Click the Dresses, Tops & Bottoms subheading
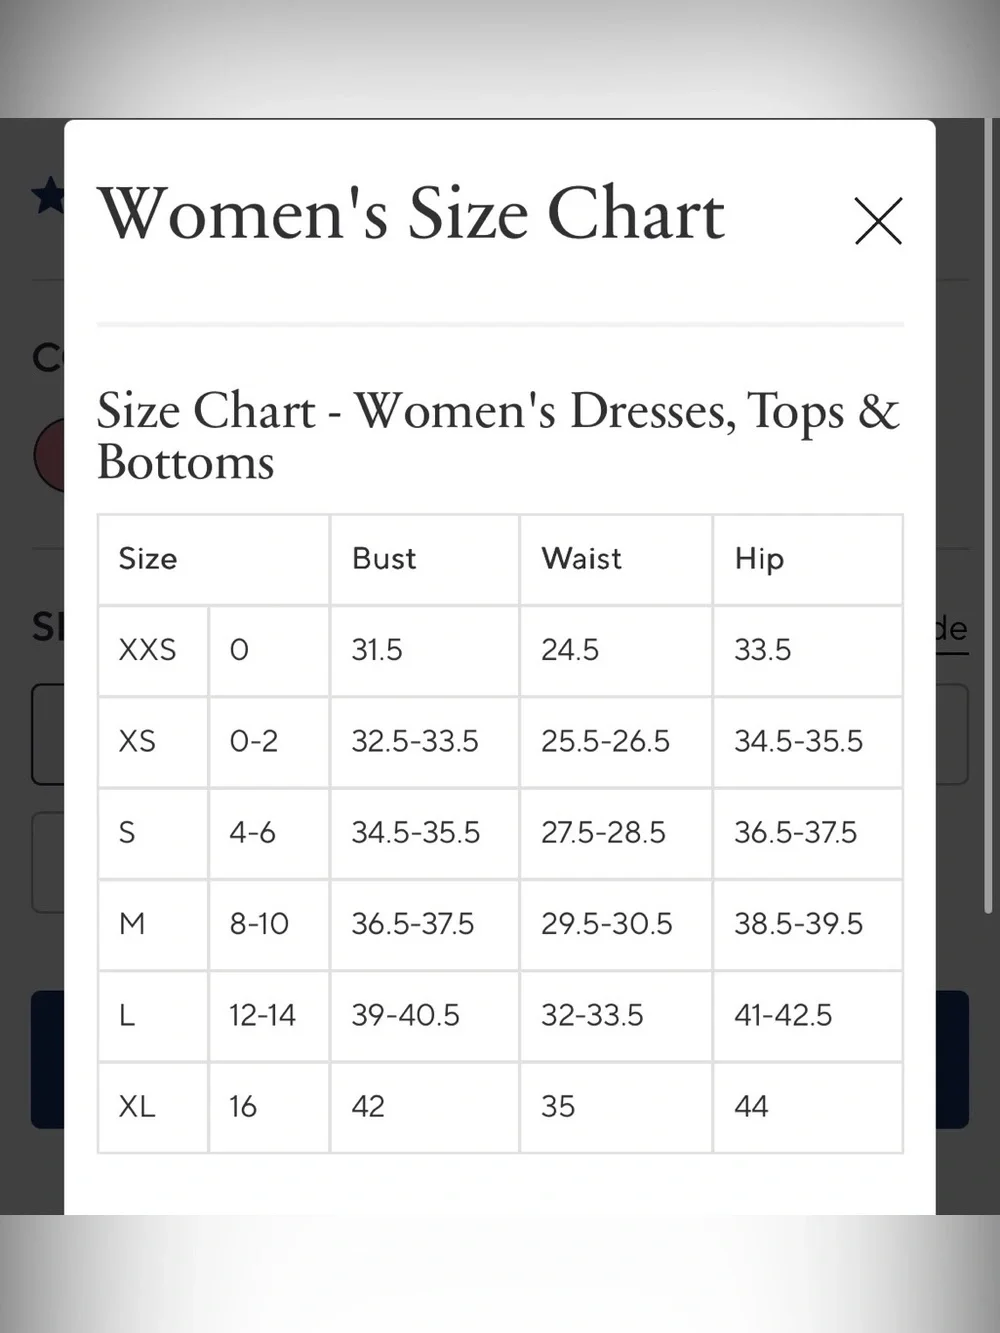 coord(498,436)
